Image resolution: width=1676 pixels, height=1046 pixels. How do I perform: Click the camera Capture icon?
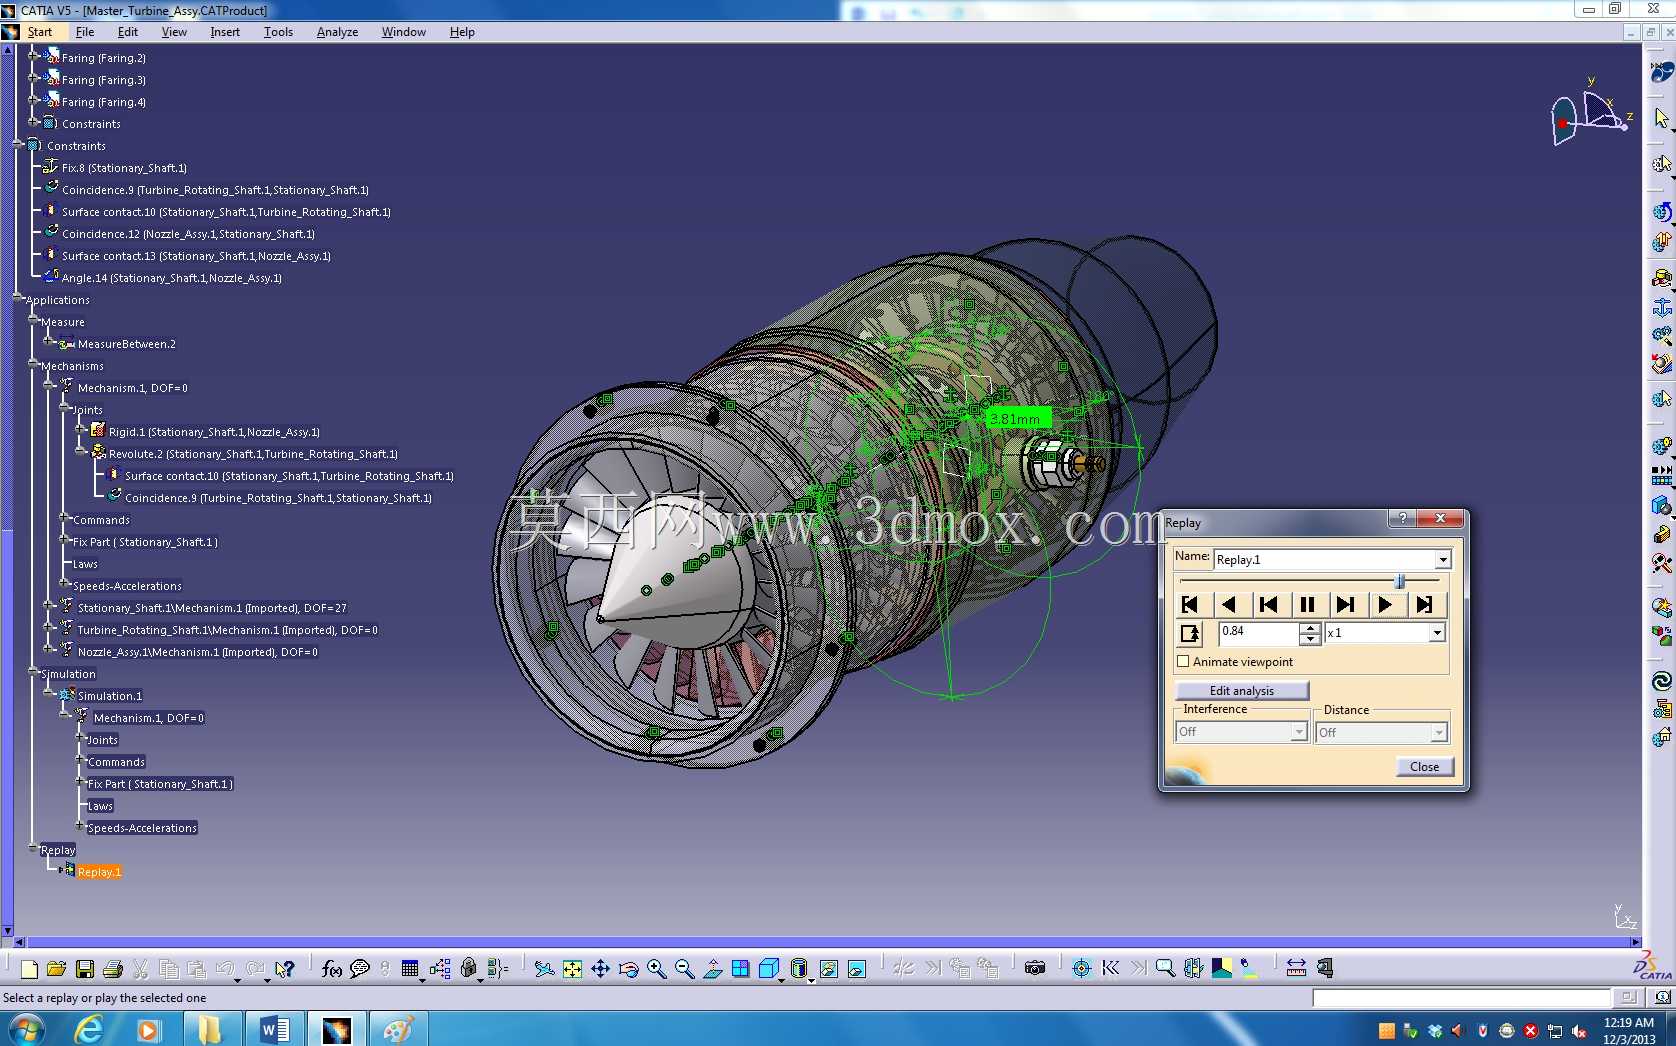coord(1035,968)
